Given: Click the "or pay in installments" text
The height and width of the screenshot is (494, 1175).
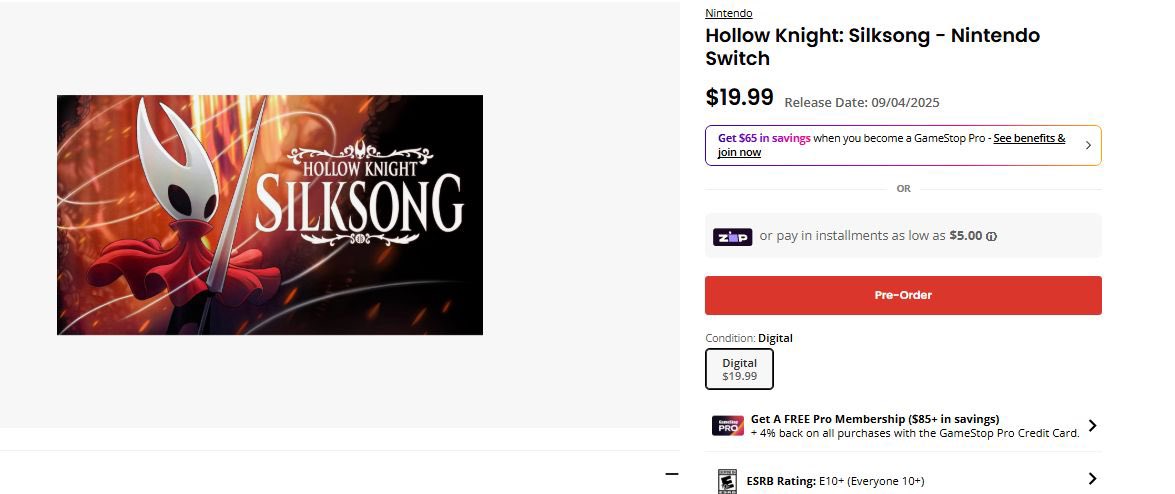Looking at the screenshot, I should [x=852, y=236].
